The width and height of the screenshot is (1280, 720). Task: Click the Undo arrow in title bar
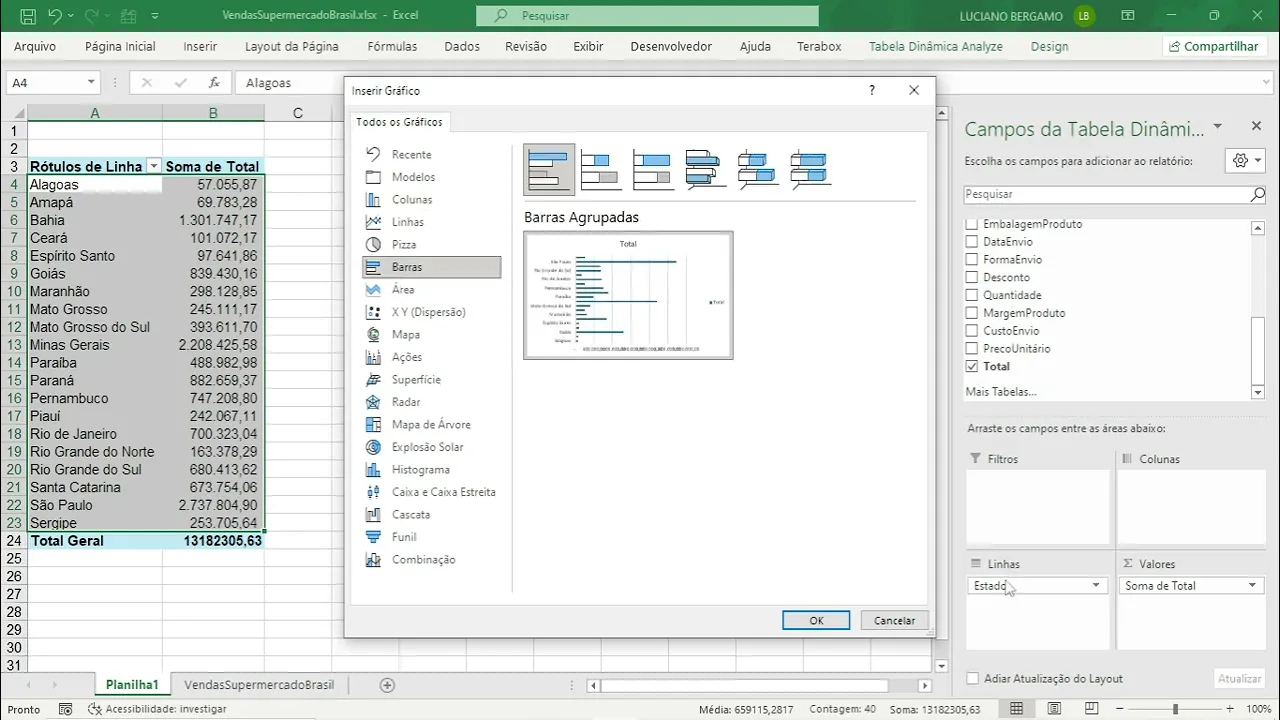[55, 16]
